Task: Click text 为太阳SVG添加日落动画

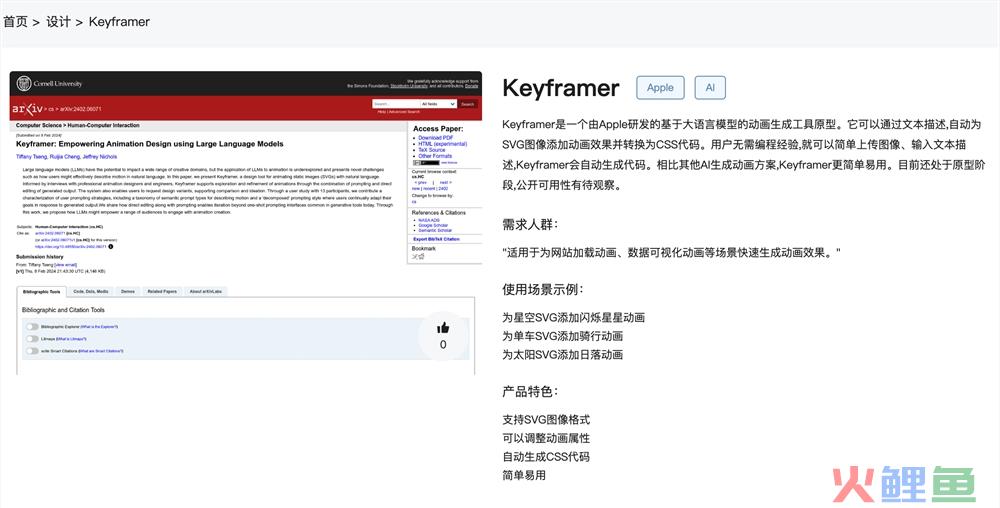Action: tap(562, 354)
